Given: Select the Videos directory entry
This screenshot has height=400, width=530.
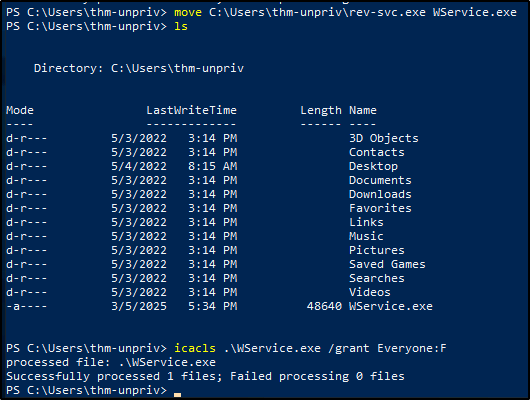Looking at the screenshot, I should pyautogui.click(x=369, y=292).
